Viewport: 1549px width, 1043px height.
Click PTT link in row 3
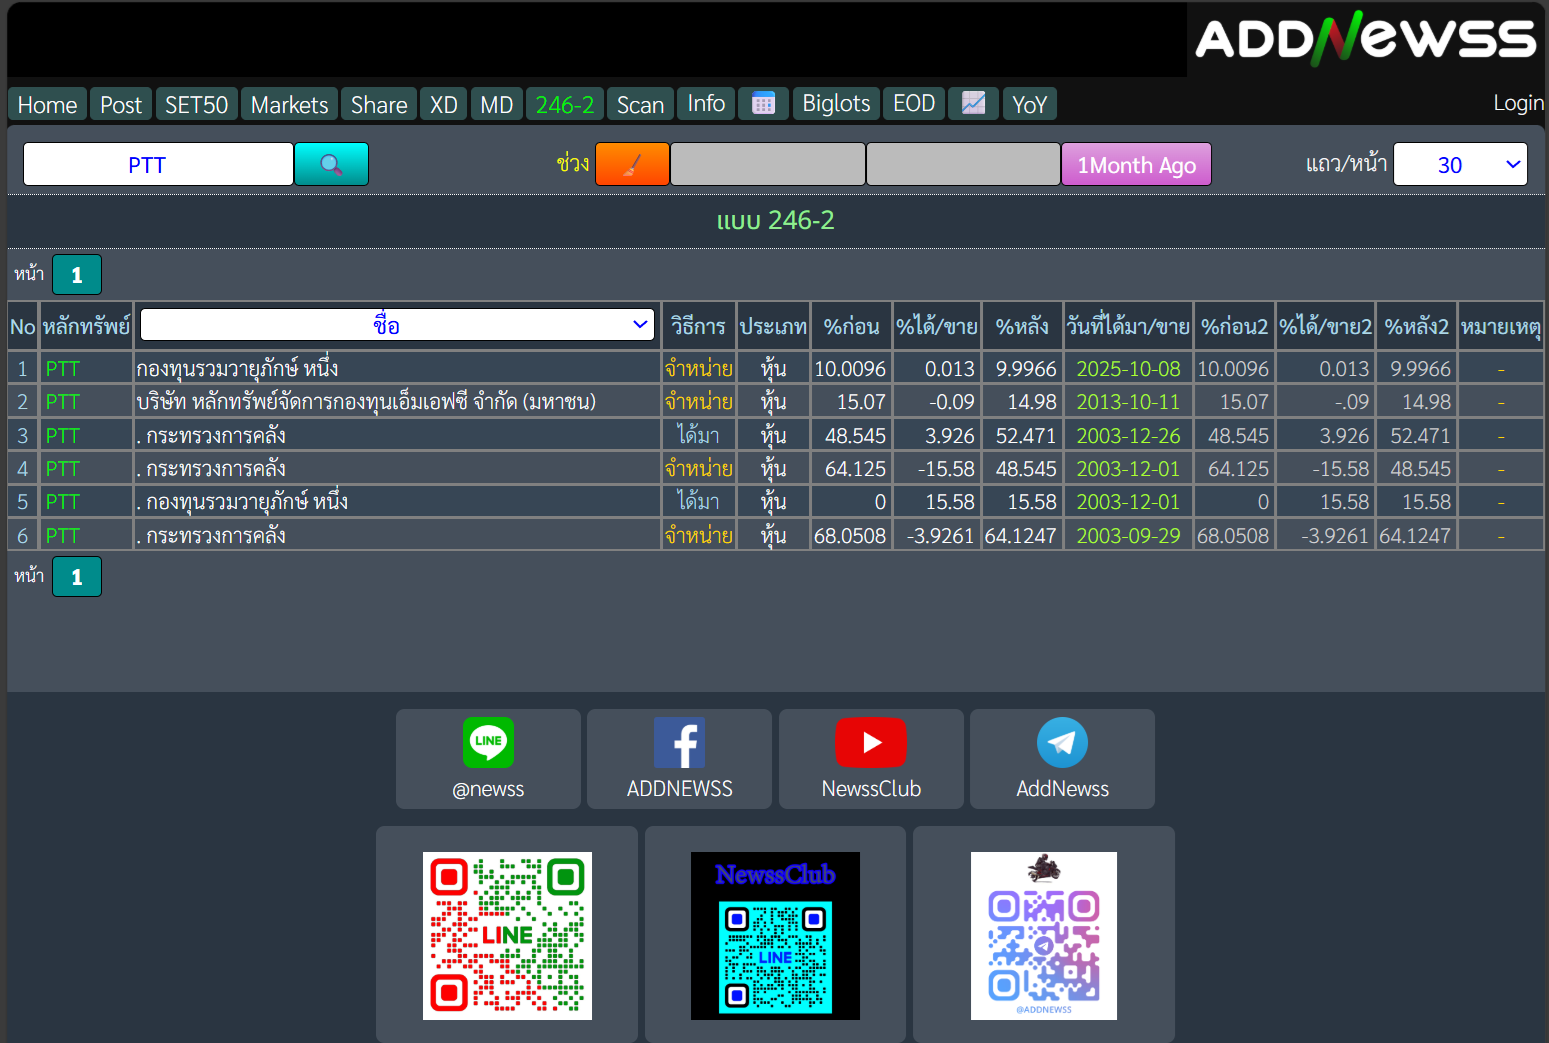coord(62,436)
